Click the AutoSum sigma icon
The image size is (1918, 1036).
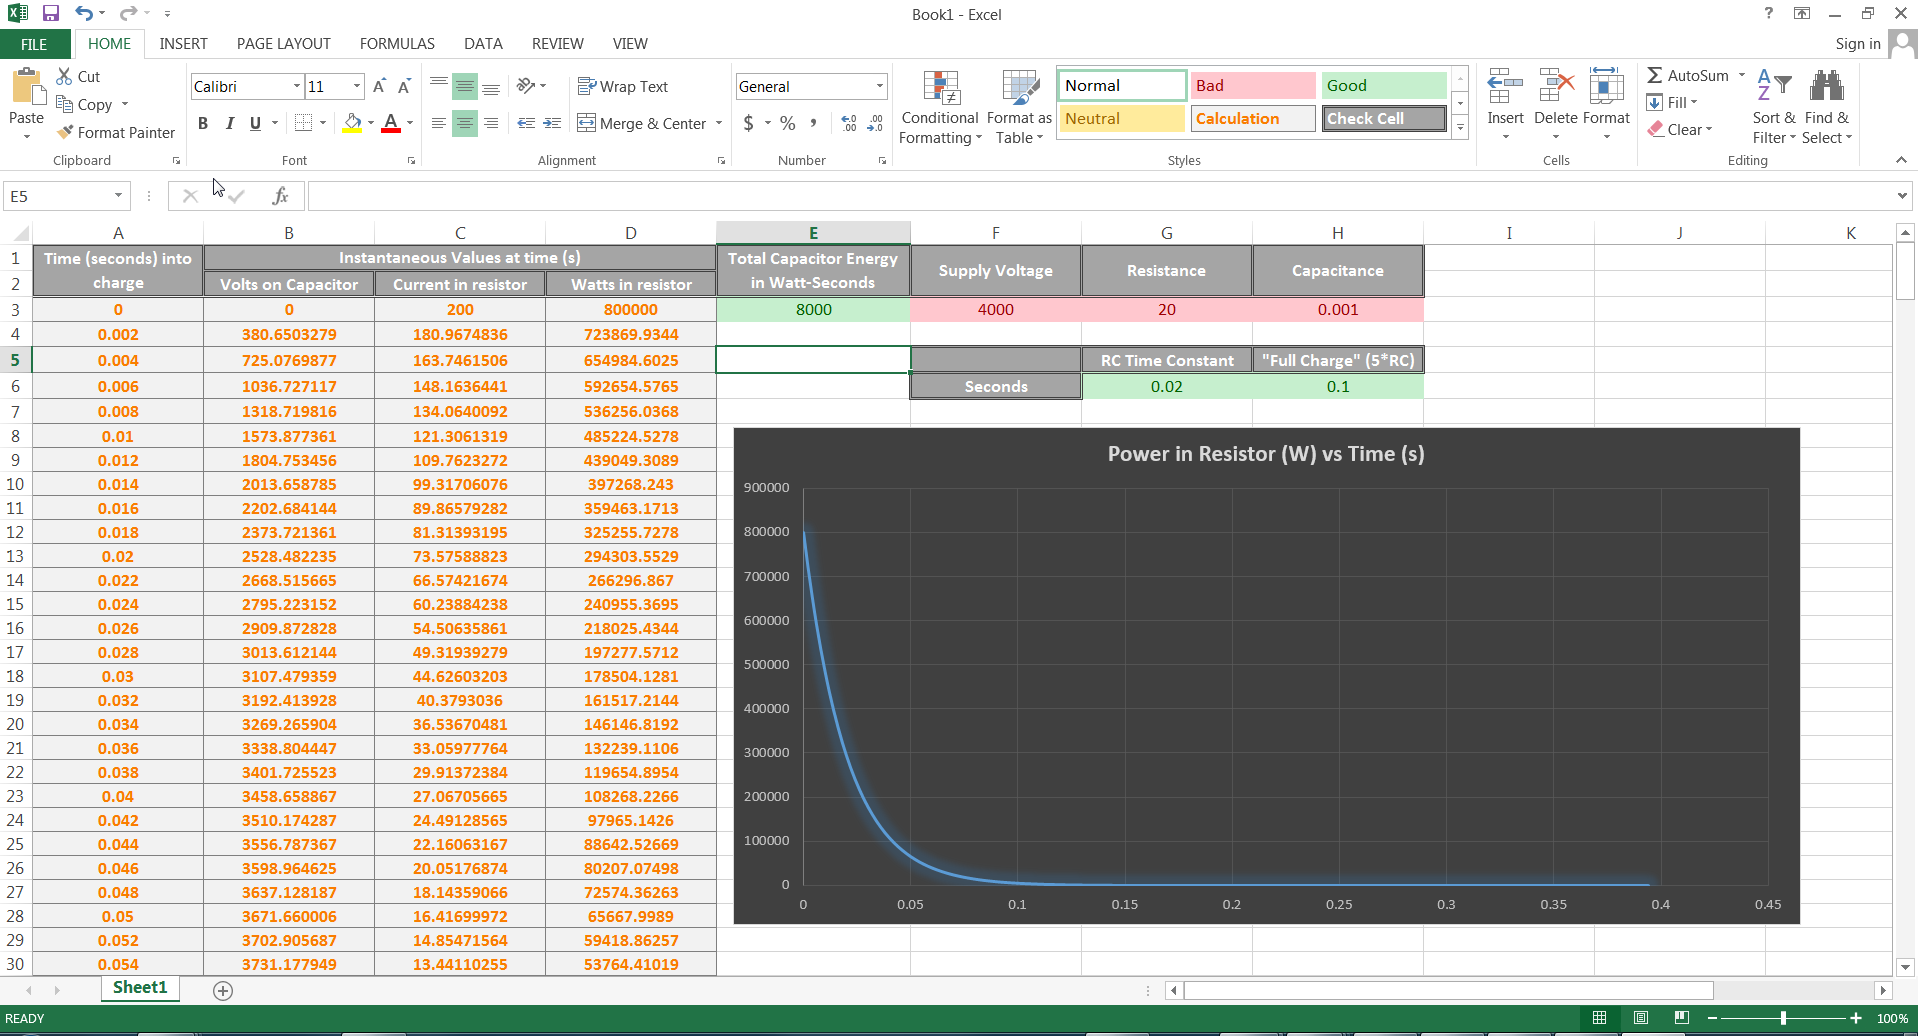1655,76
